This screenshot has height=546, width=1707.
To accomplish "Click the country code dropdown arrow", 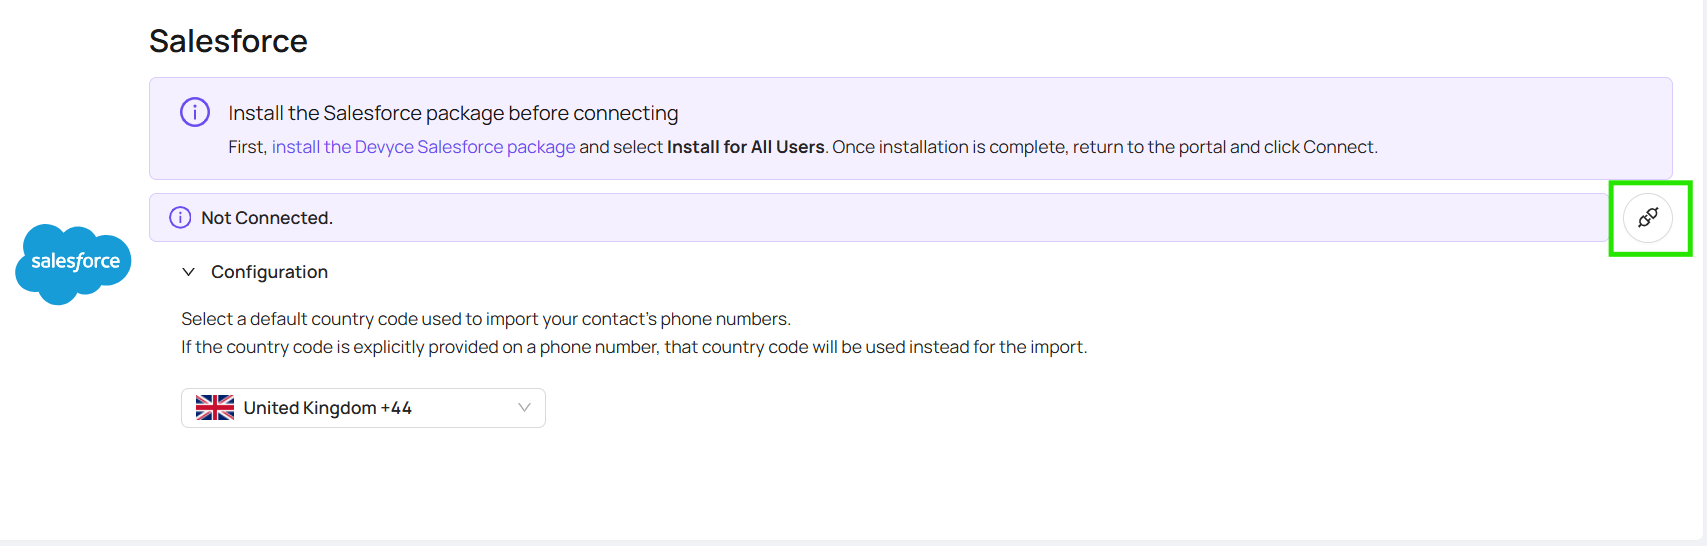I will point(524,407).
